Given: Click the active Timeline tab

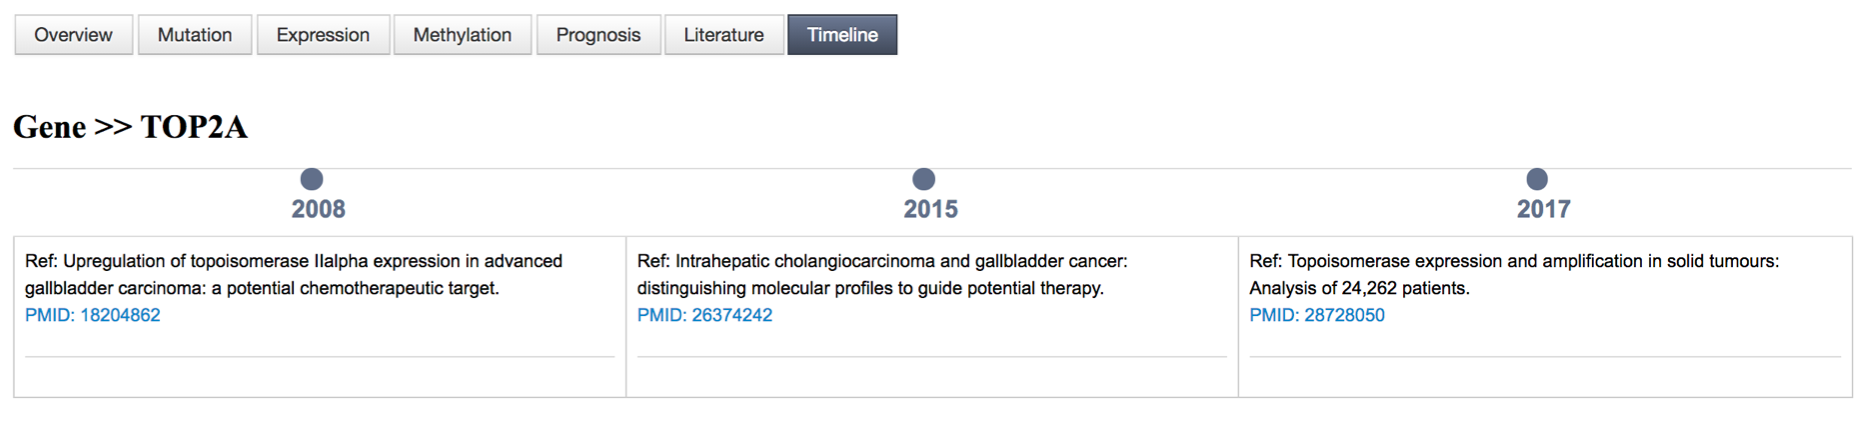Looking at the screenshot, I should coord(842,35).
